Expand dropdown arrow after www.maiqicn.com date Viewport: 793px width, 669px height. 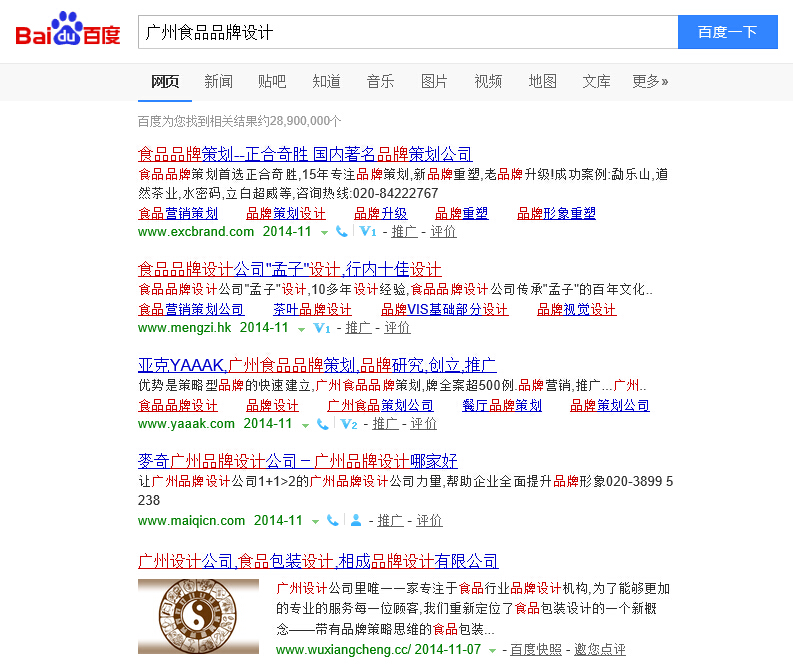coord(314,522)
